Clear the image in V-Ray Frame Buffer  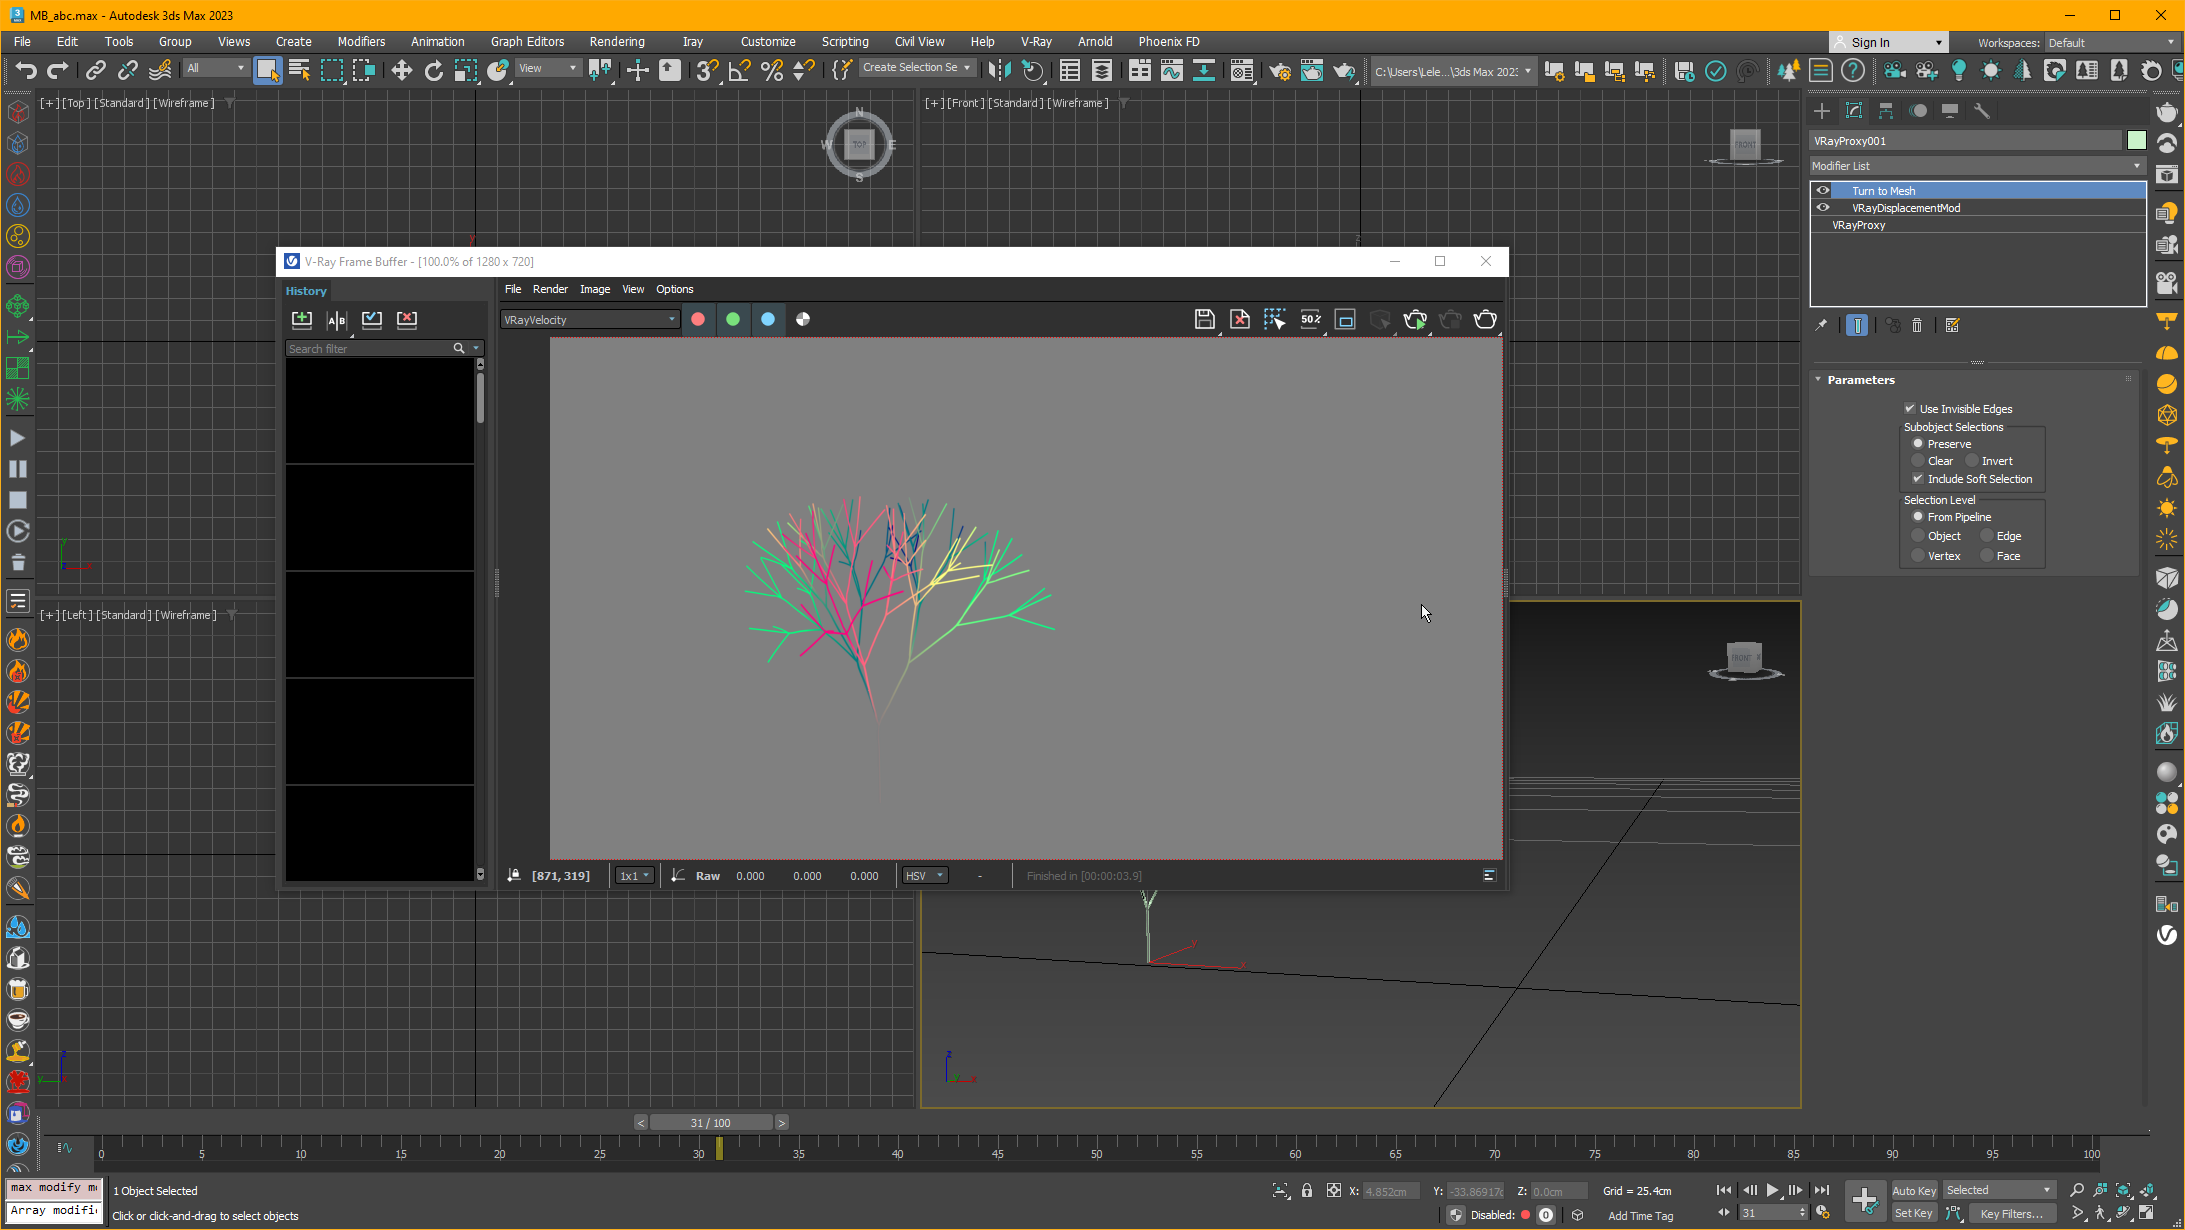point(1240,320)
